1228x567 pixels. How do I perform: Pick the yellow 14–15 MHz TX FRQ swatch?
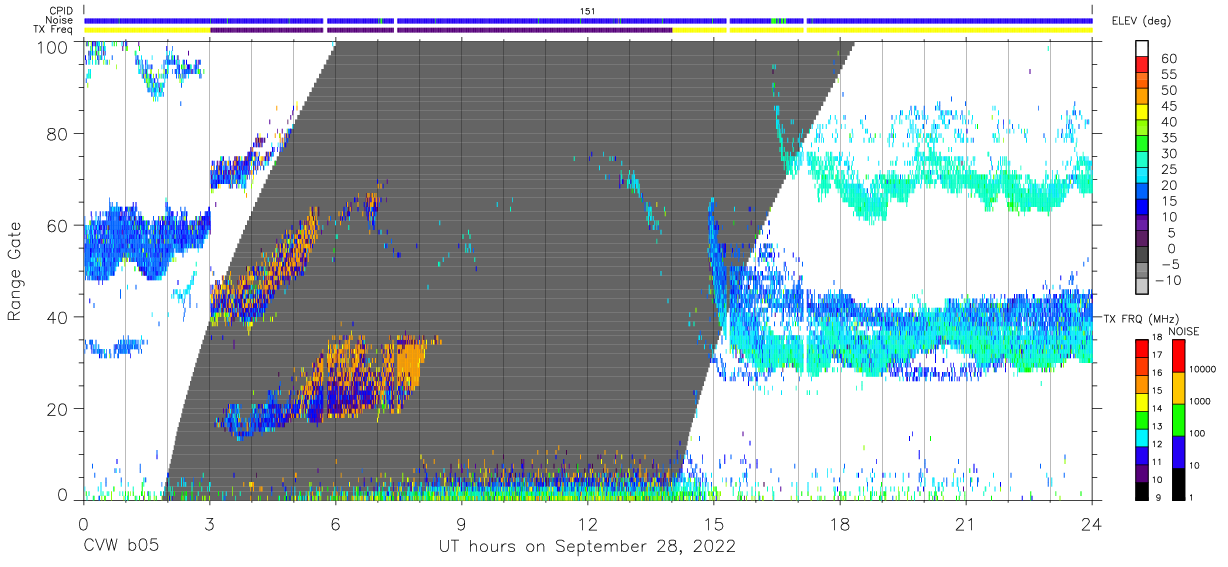1143,401
